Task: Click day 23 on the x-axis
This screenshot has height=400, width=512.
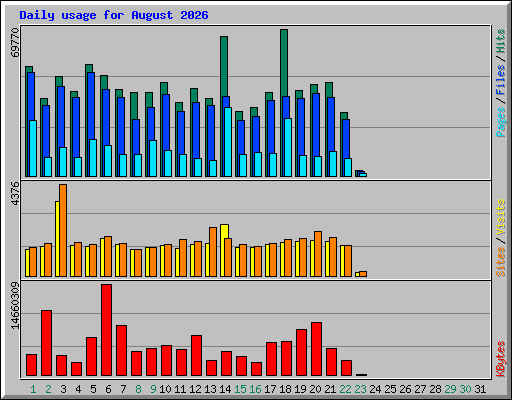Action: tap(360, 389)
